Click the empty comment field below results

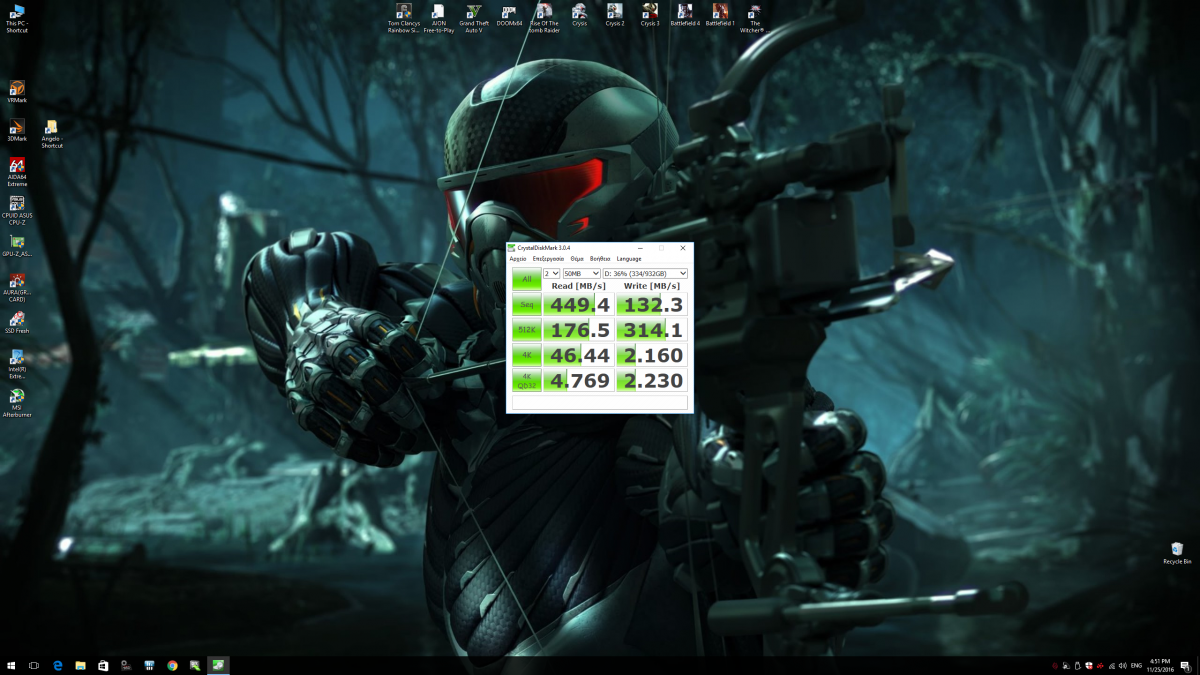[x=600, y=402]
